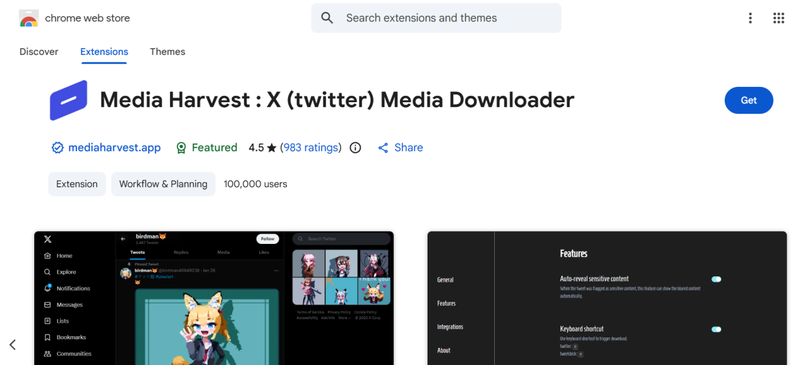
Task: Click the Chrome Web Store logo
Action: coord(29,18)
